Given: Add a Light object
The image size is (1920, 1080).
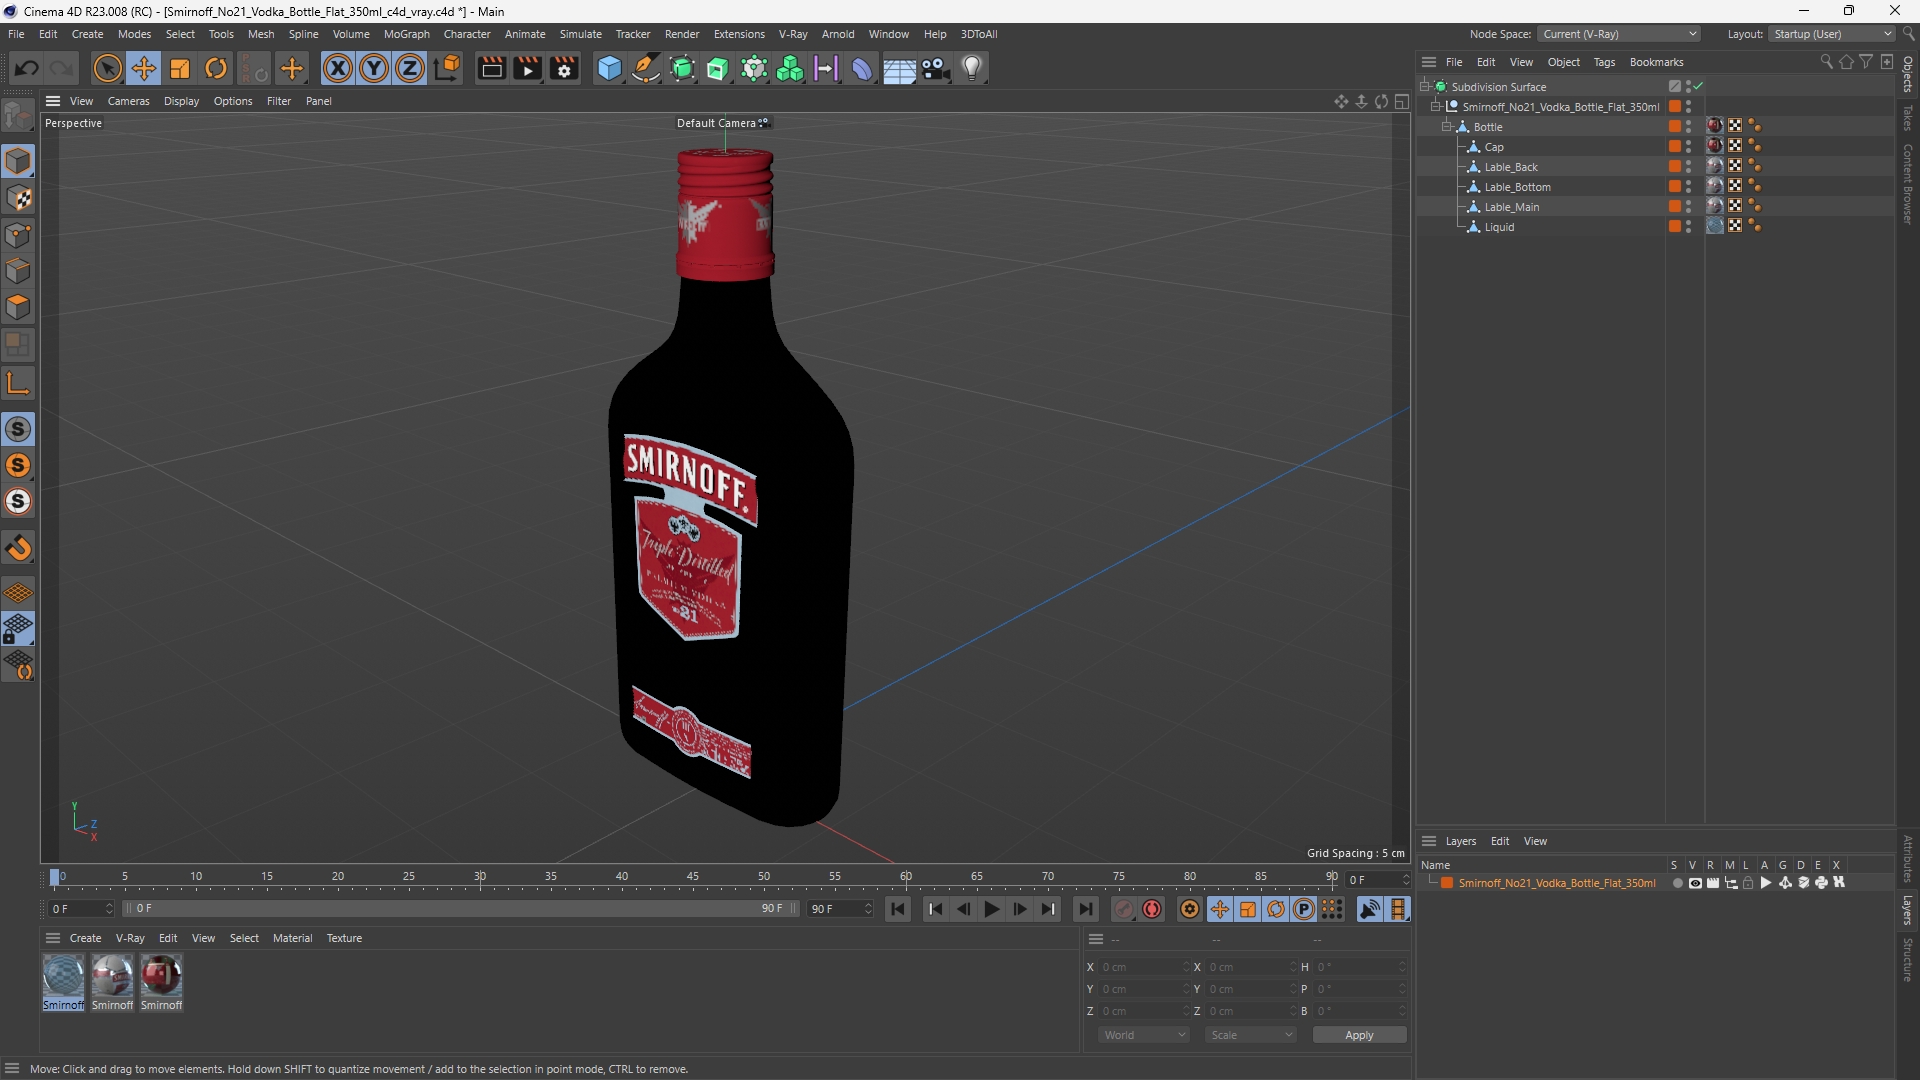Looking at the screenshot, I should pos(972,68).
